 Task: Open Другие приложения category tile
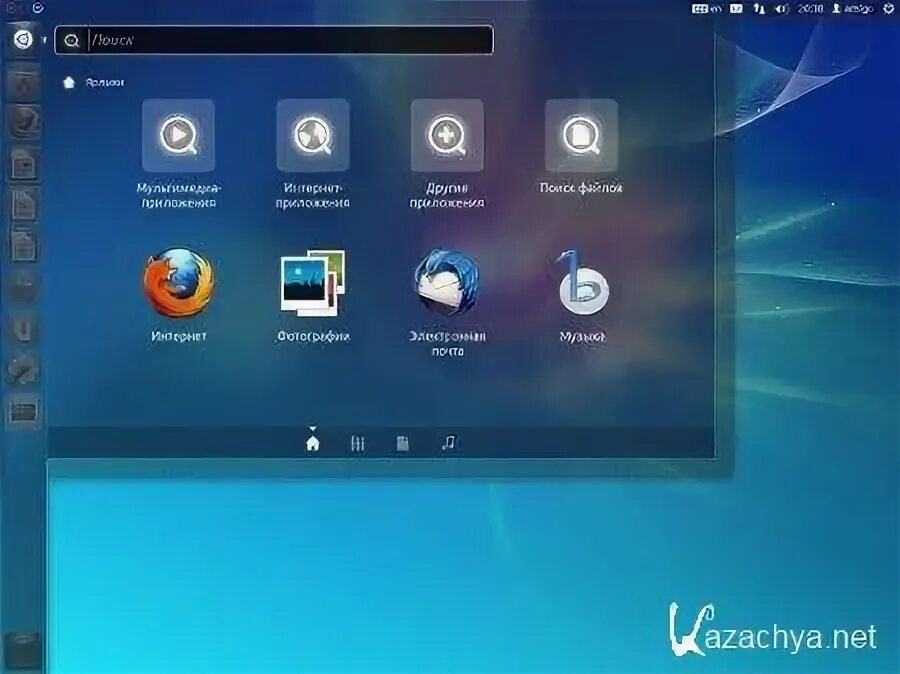click(x=447, y=154)
